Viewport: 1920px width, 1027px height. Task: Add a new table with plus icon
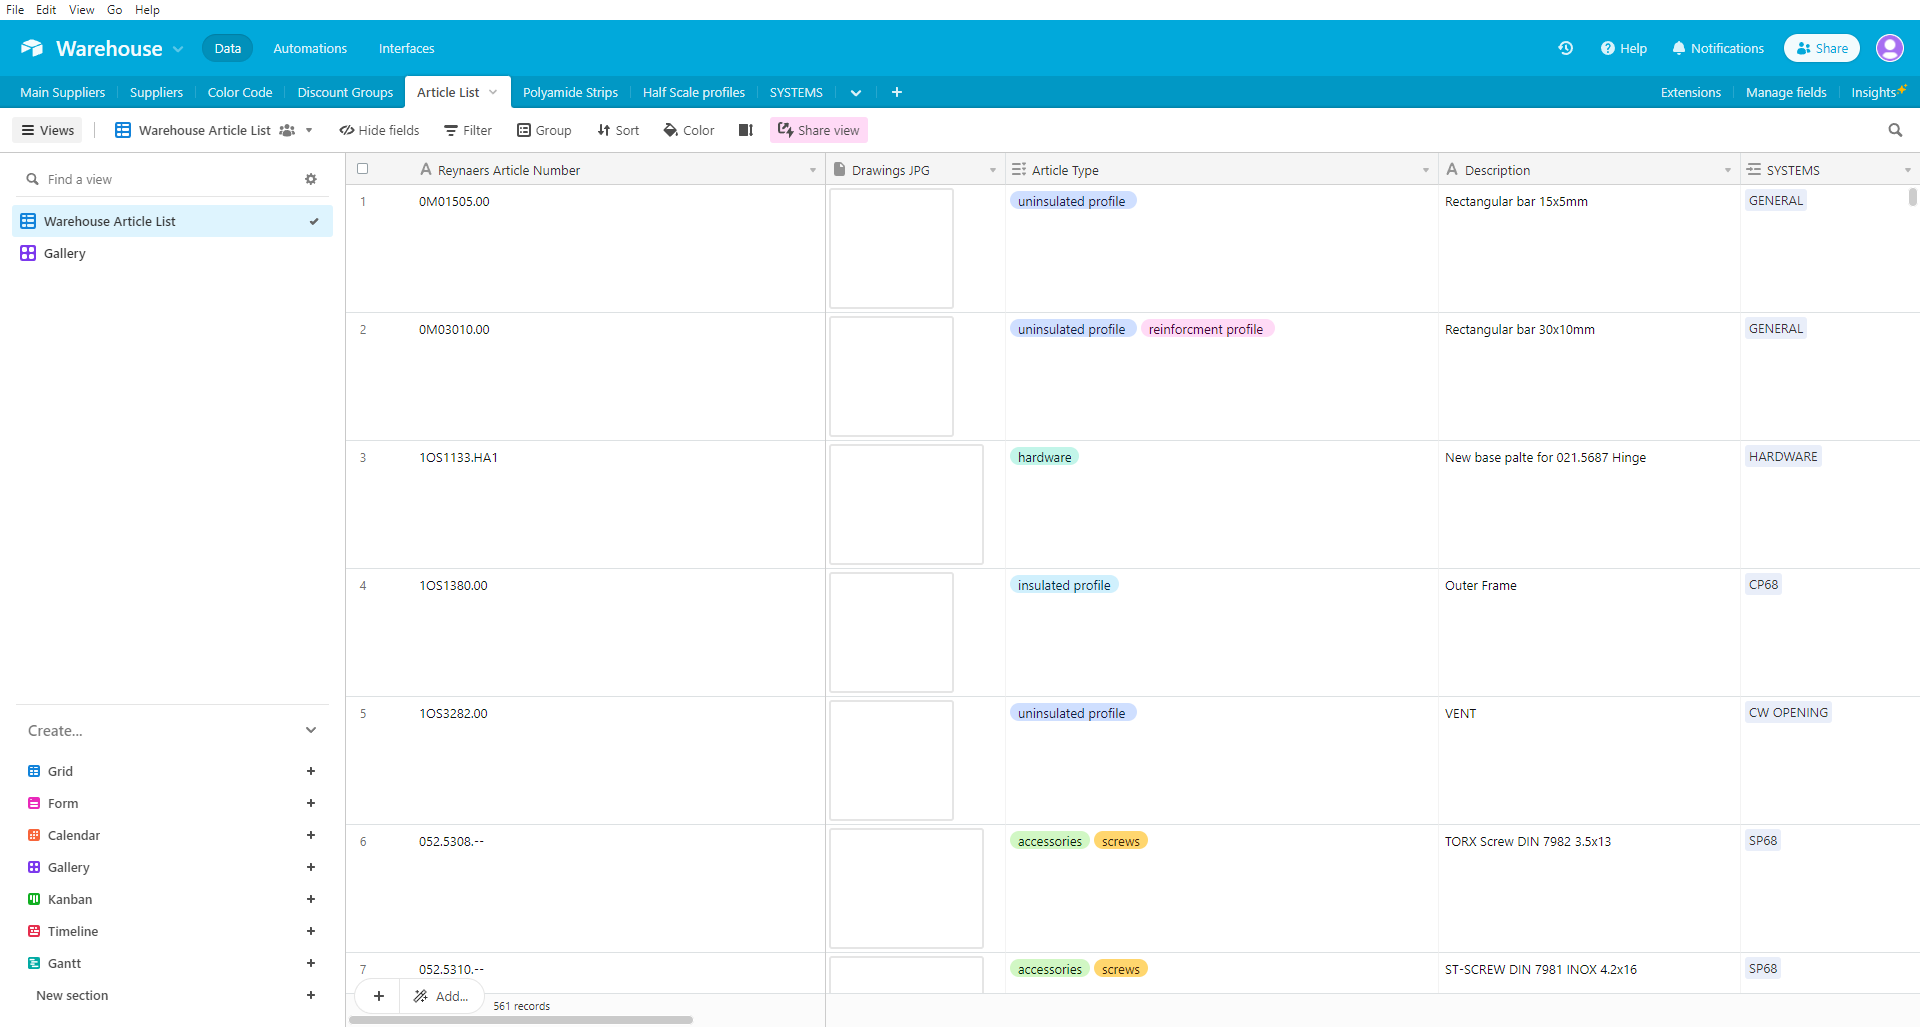(897, 92)
